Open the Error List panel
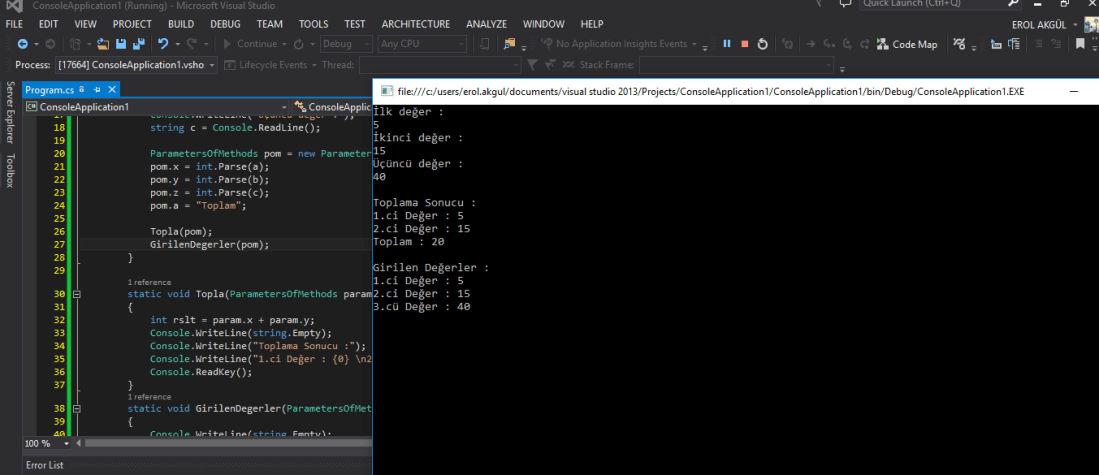 [44, 465]
